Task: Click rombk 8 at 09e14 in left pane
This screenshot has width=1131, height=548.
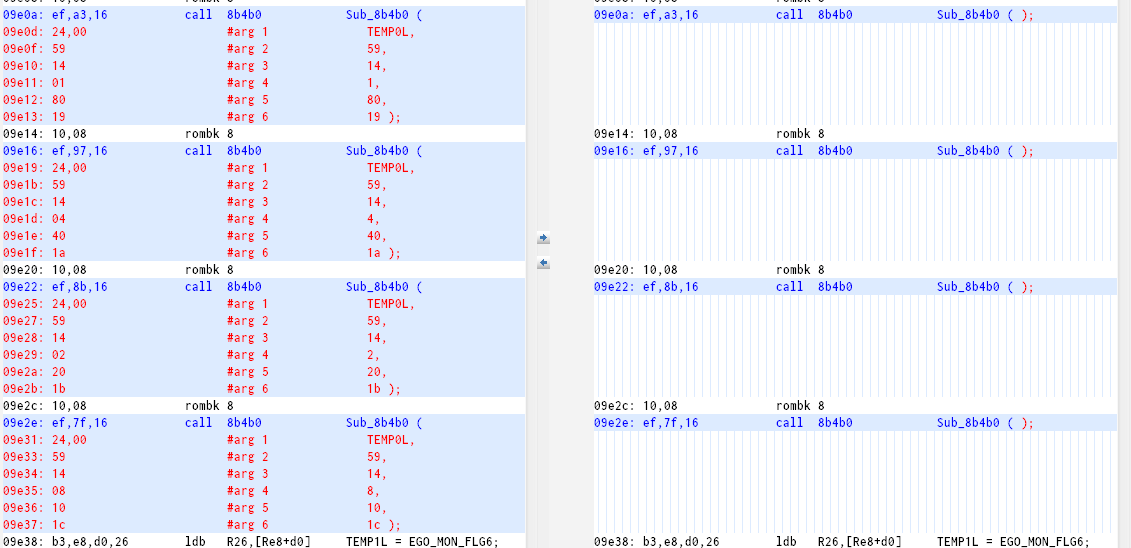Action: [x=209, y=134]
